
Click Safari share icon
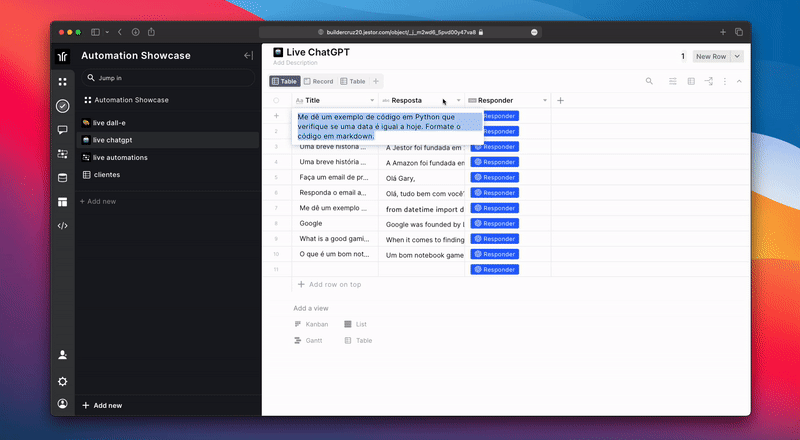[x=151, y=32]
